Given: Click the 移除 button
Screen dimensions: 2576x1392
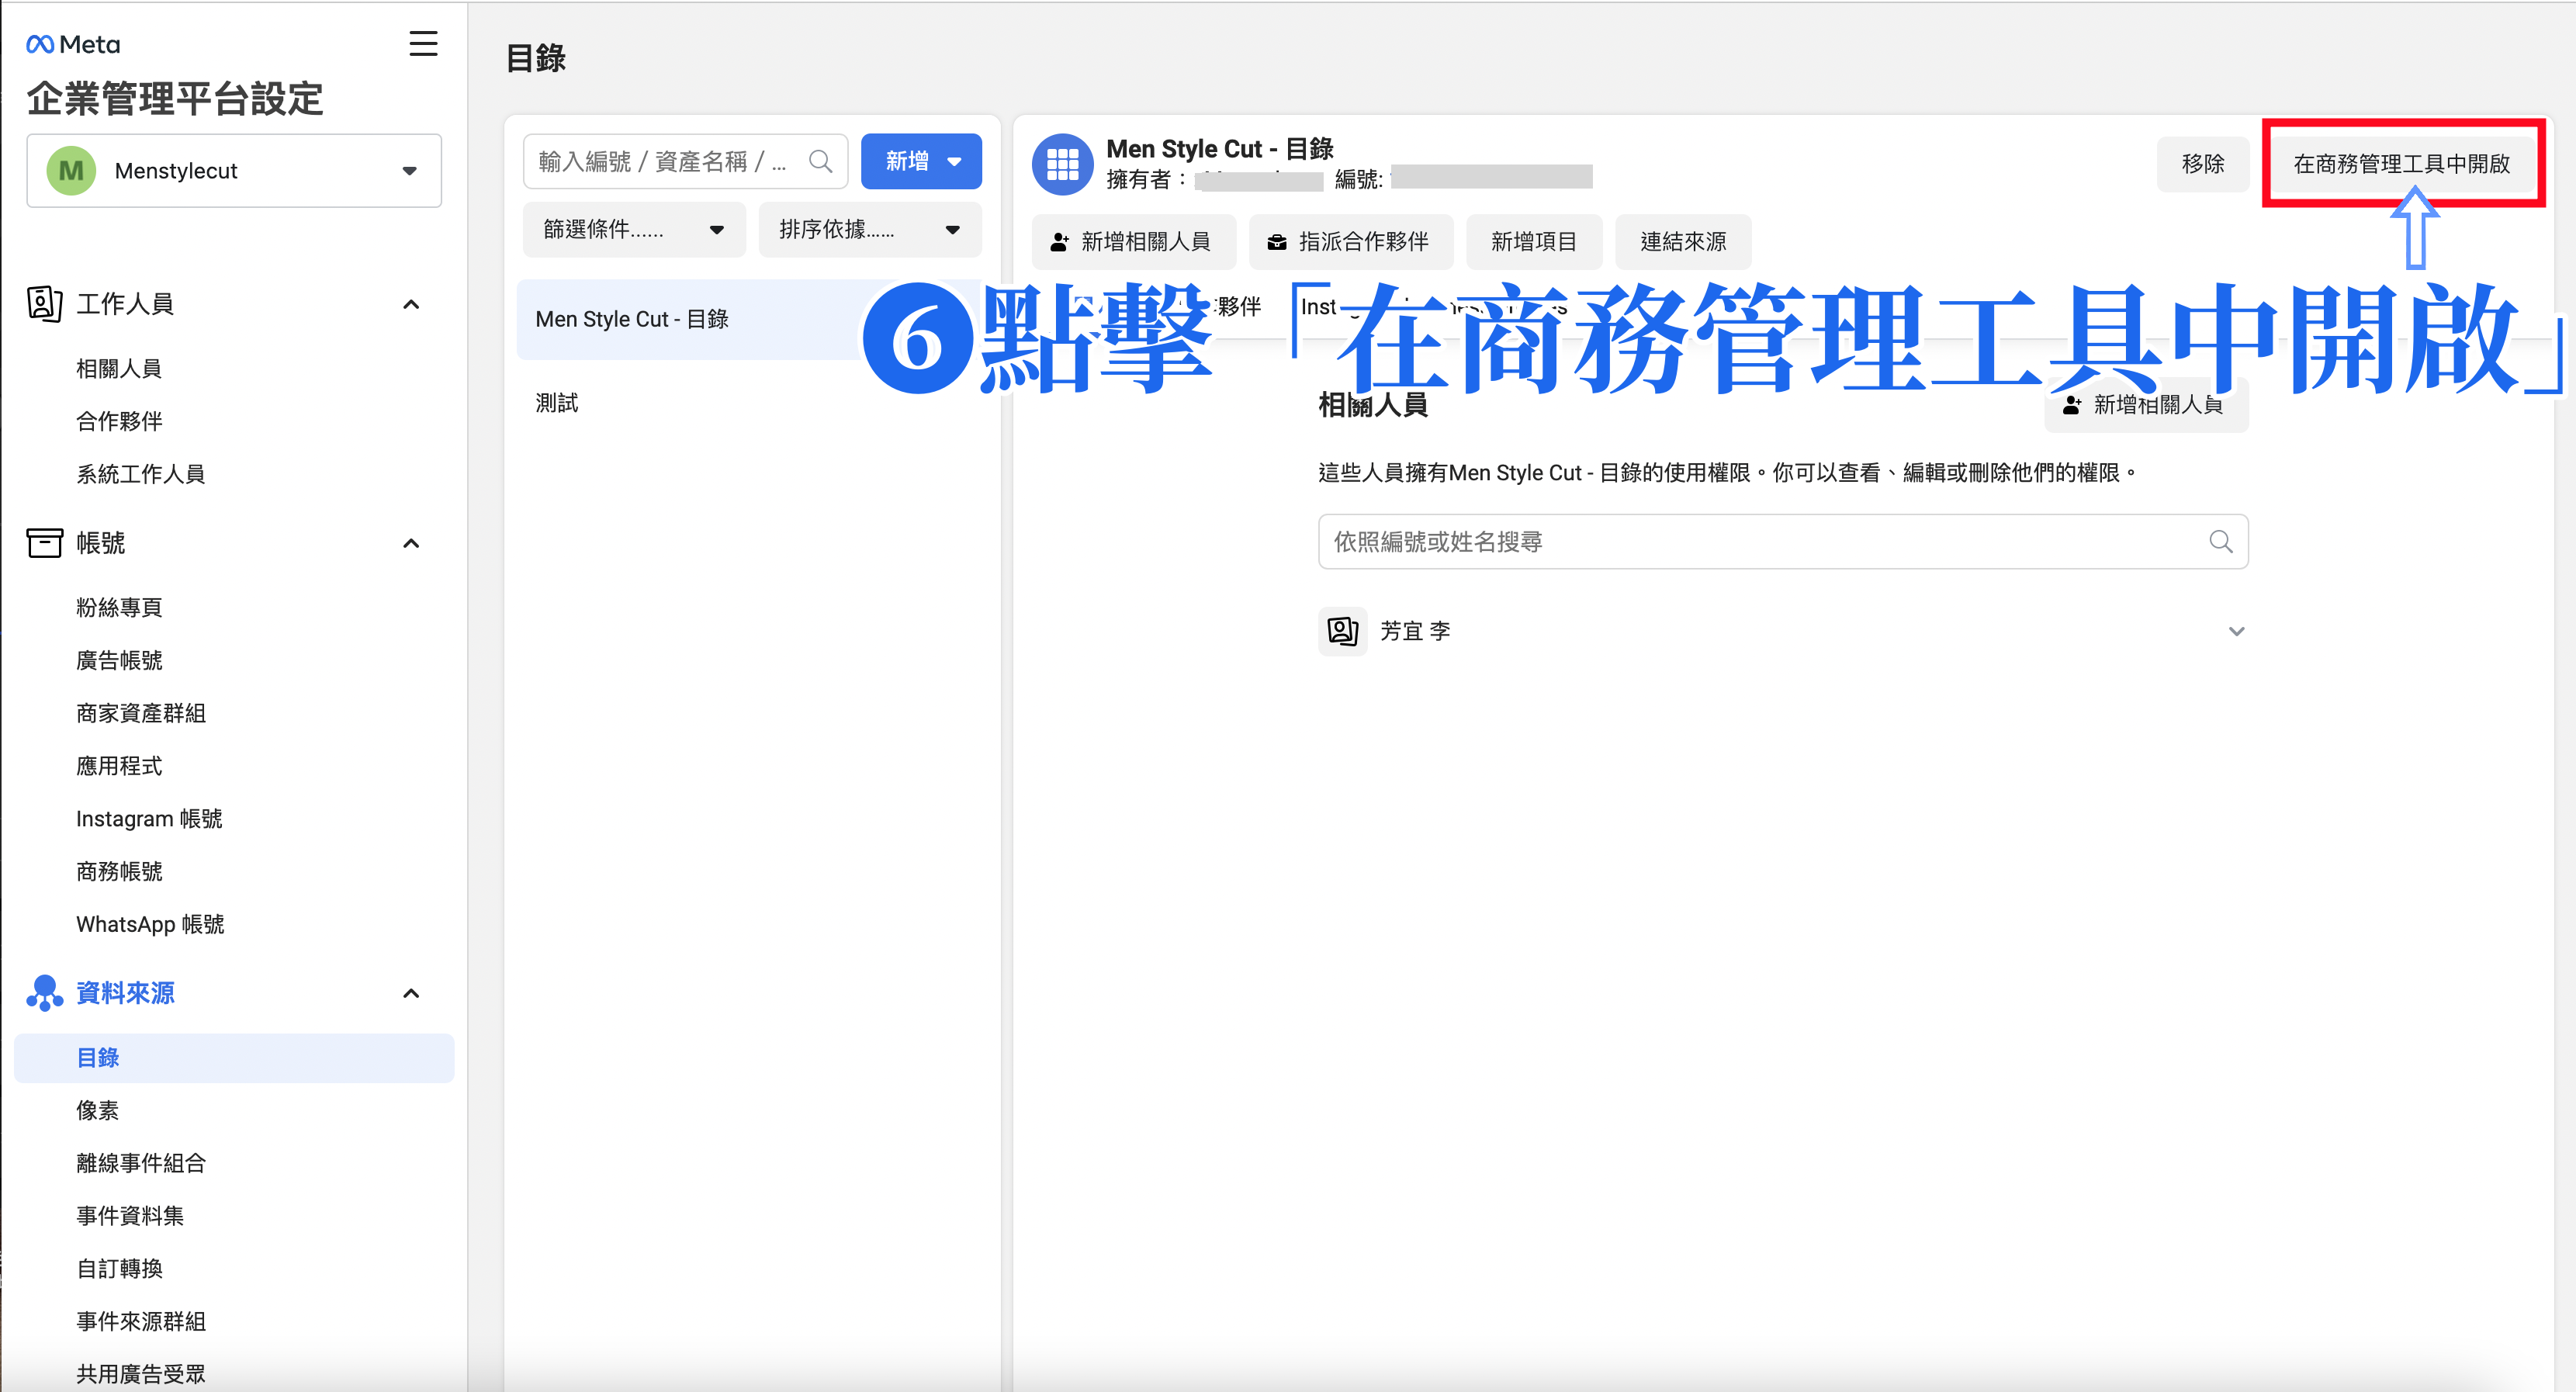Looking at the screenshot, I should [2203, 164].
